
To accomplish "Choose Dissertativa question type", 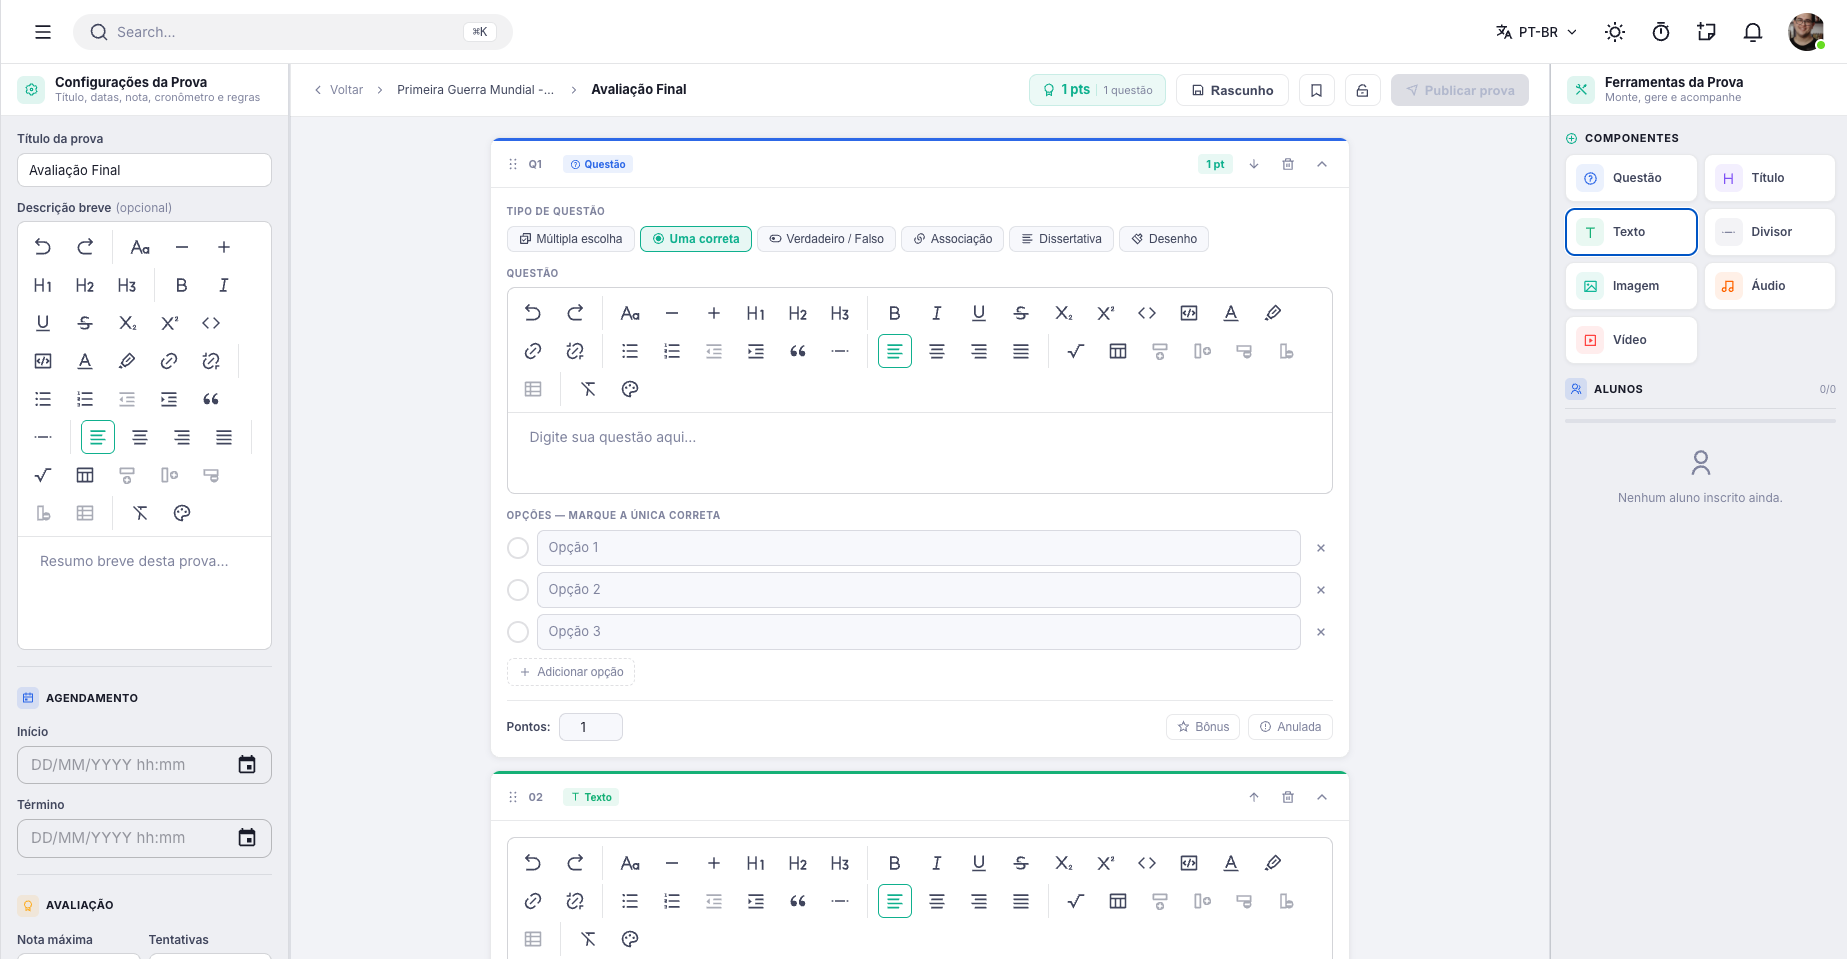I will [x=1061, y=239].
